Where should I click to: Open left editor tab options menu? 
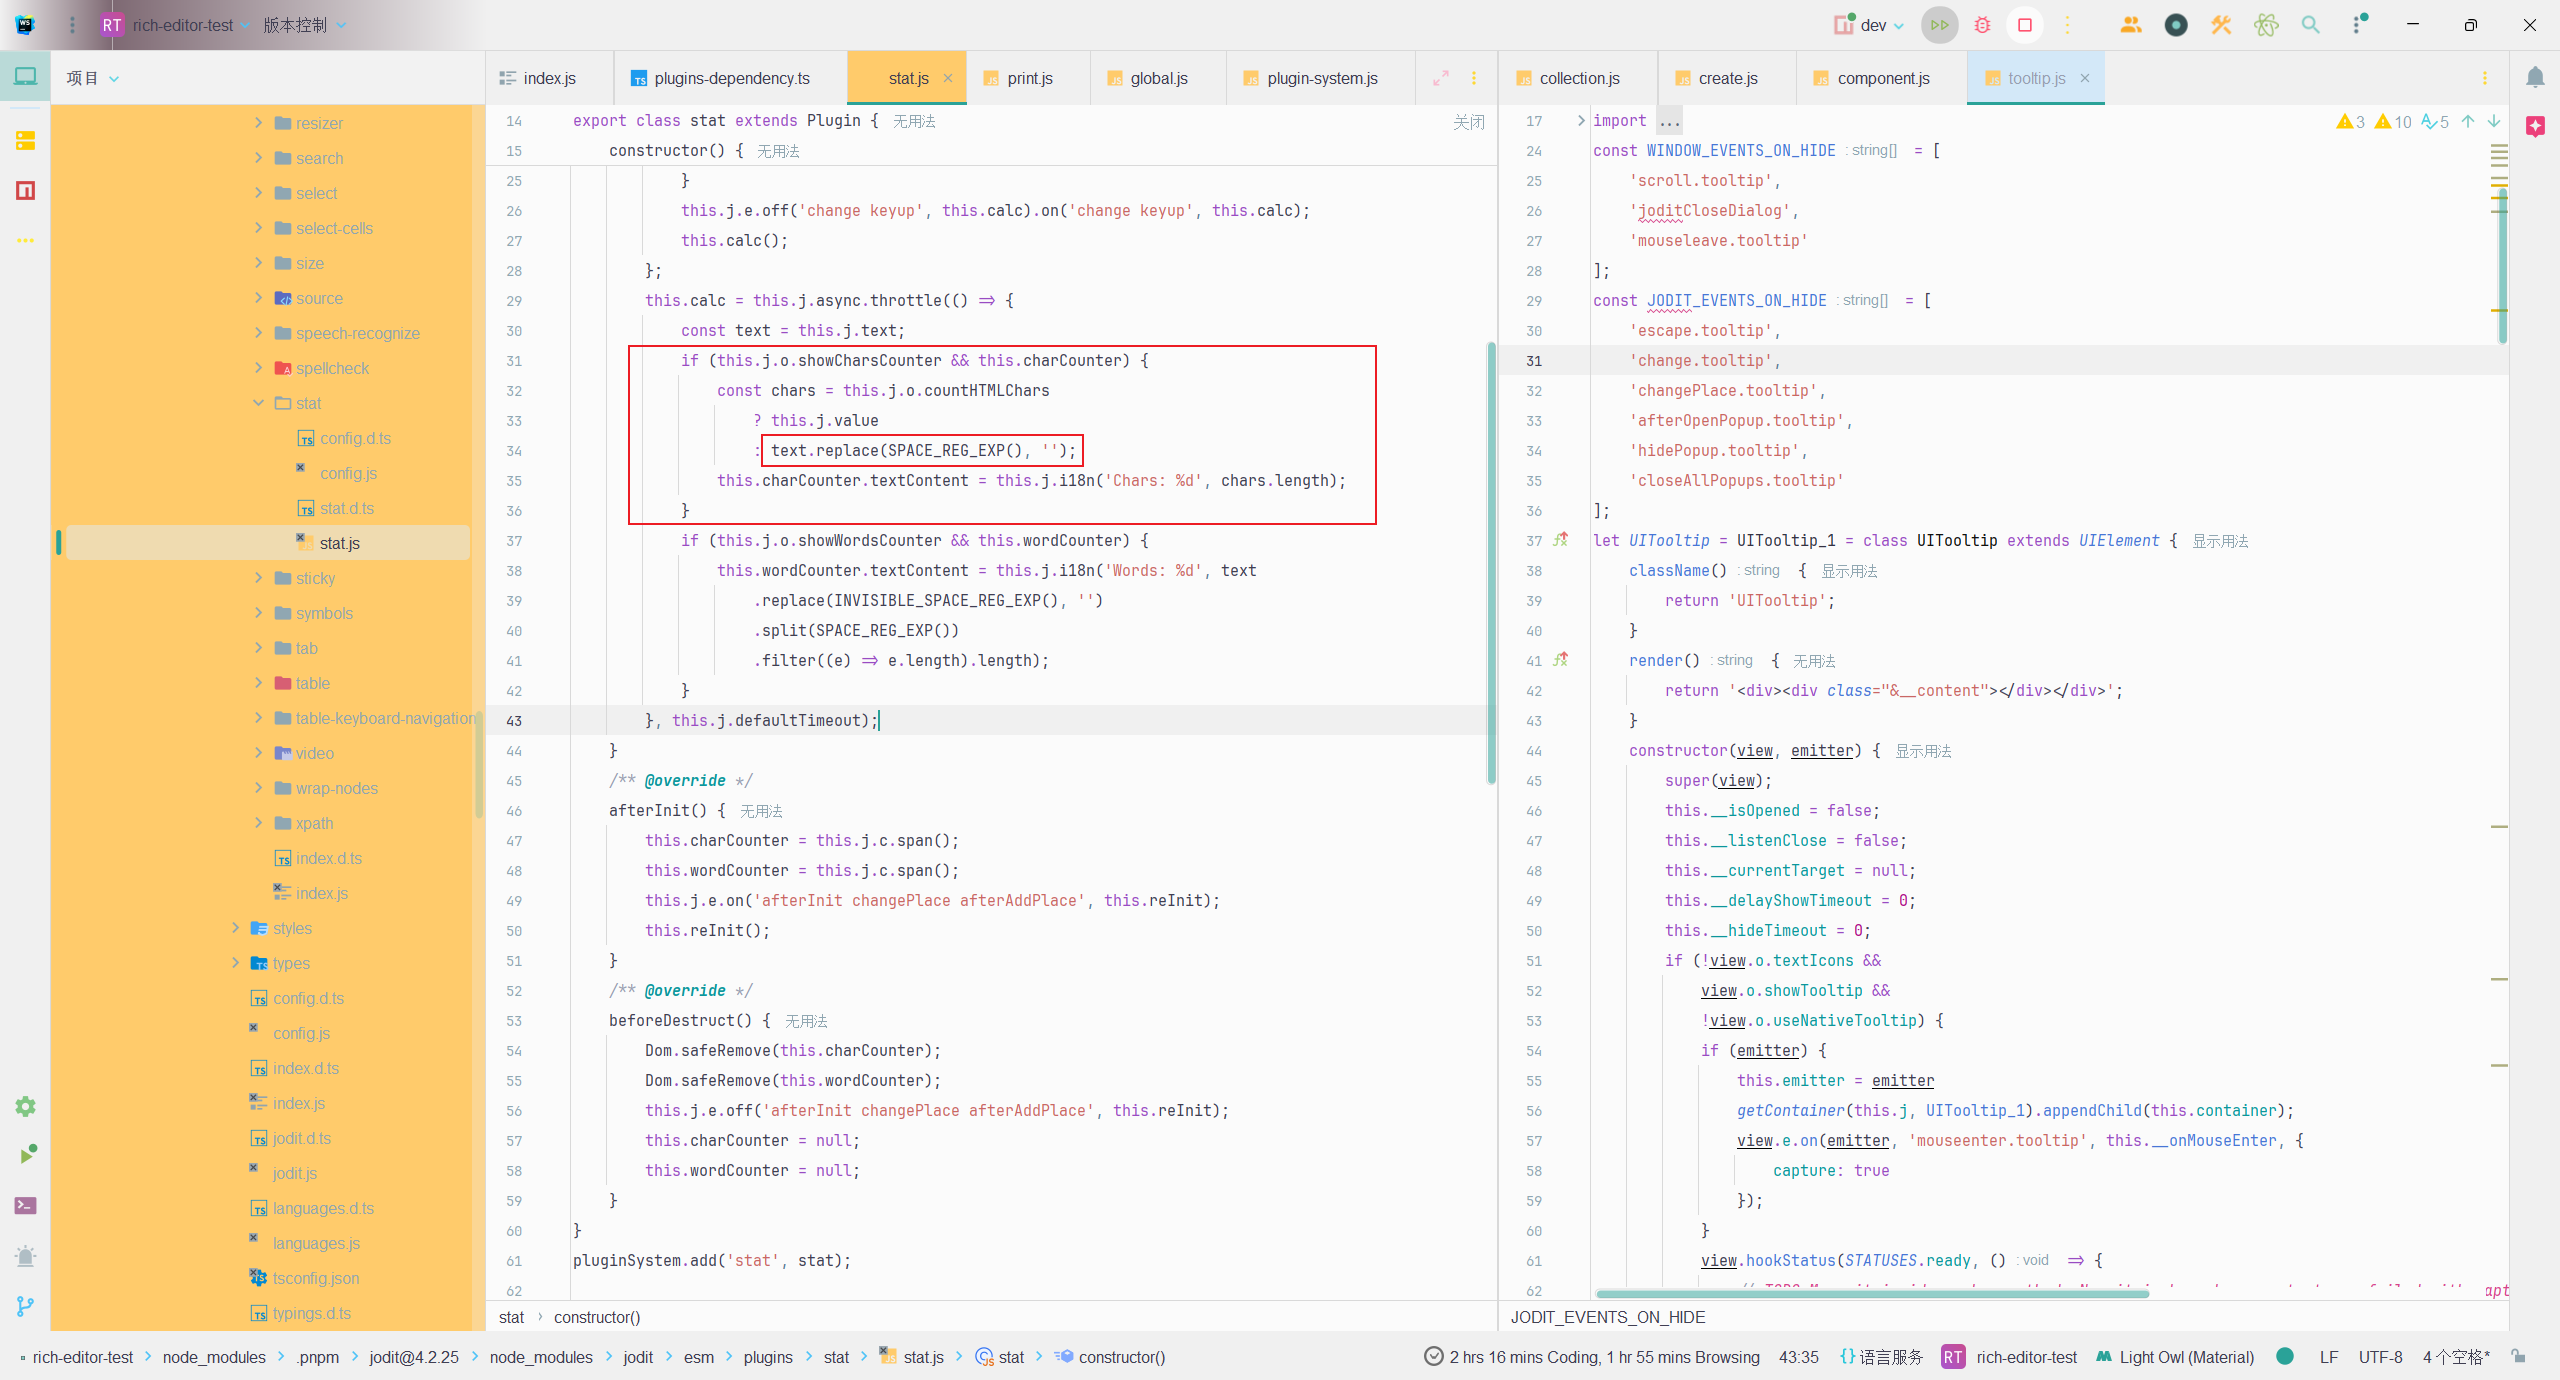click(1473, 78)
